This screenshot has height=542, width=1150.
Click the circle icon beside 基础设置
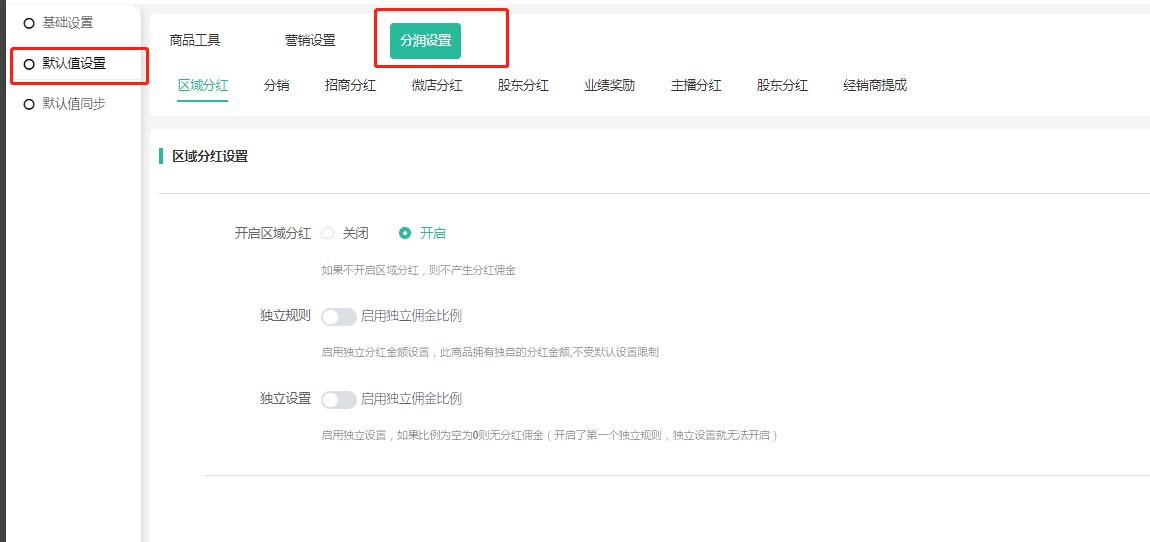point(29,23)
